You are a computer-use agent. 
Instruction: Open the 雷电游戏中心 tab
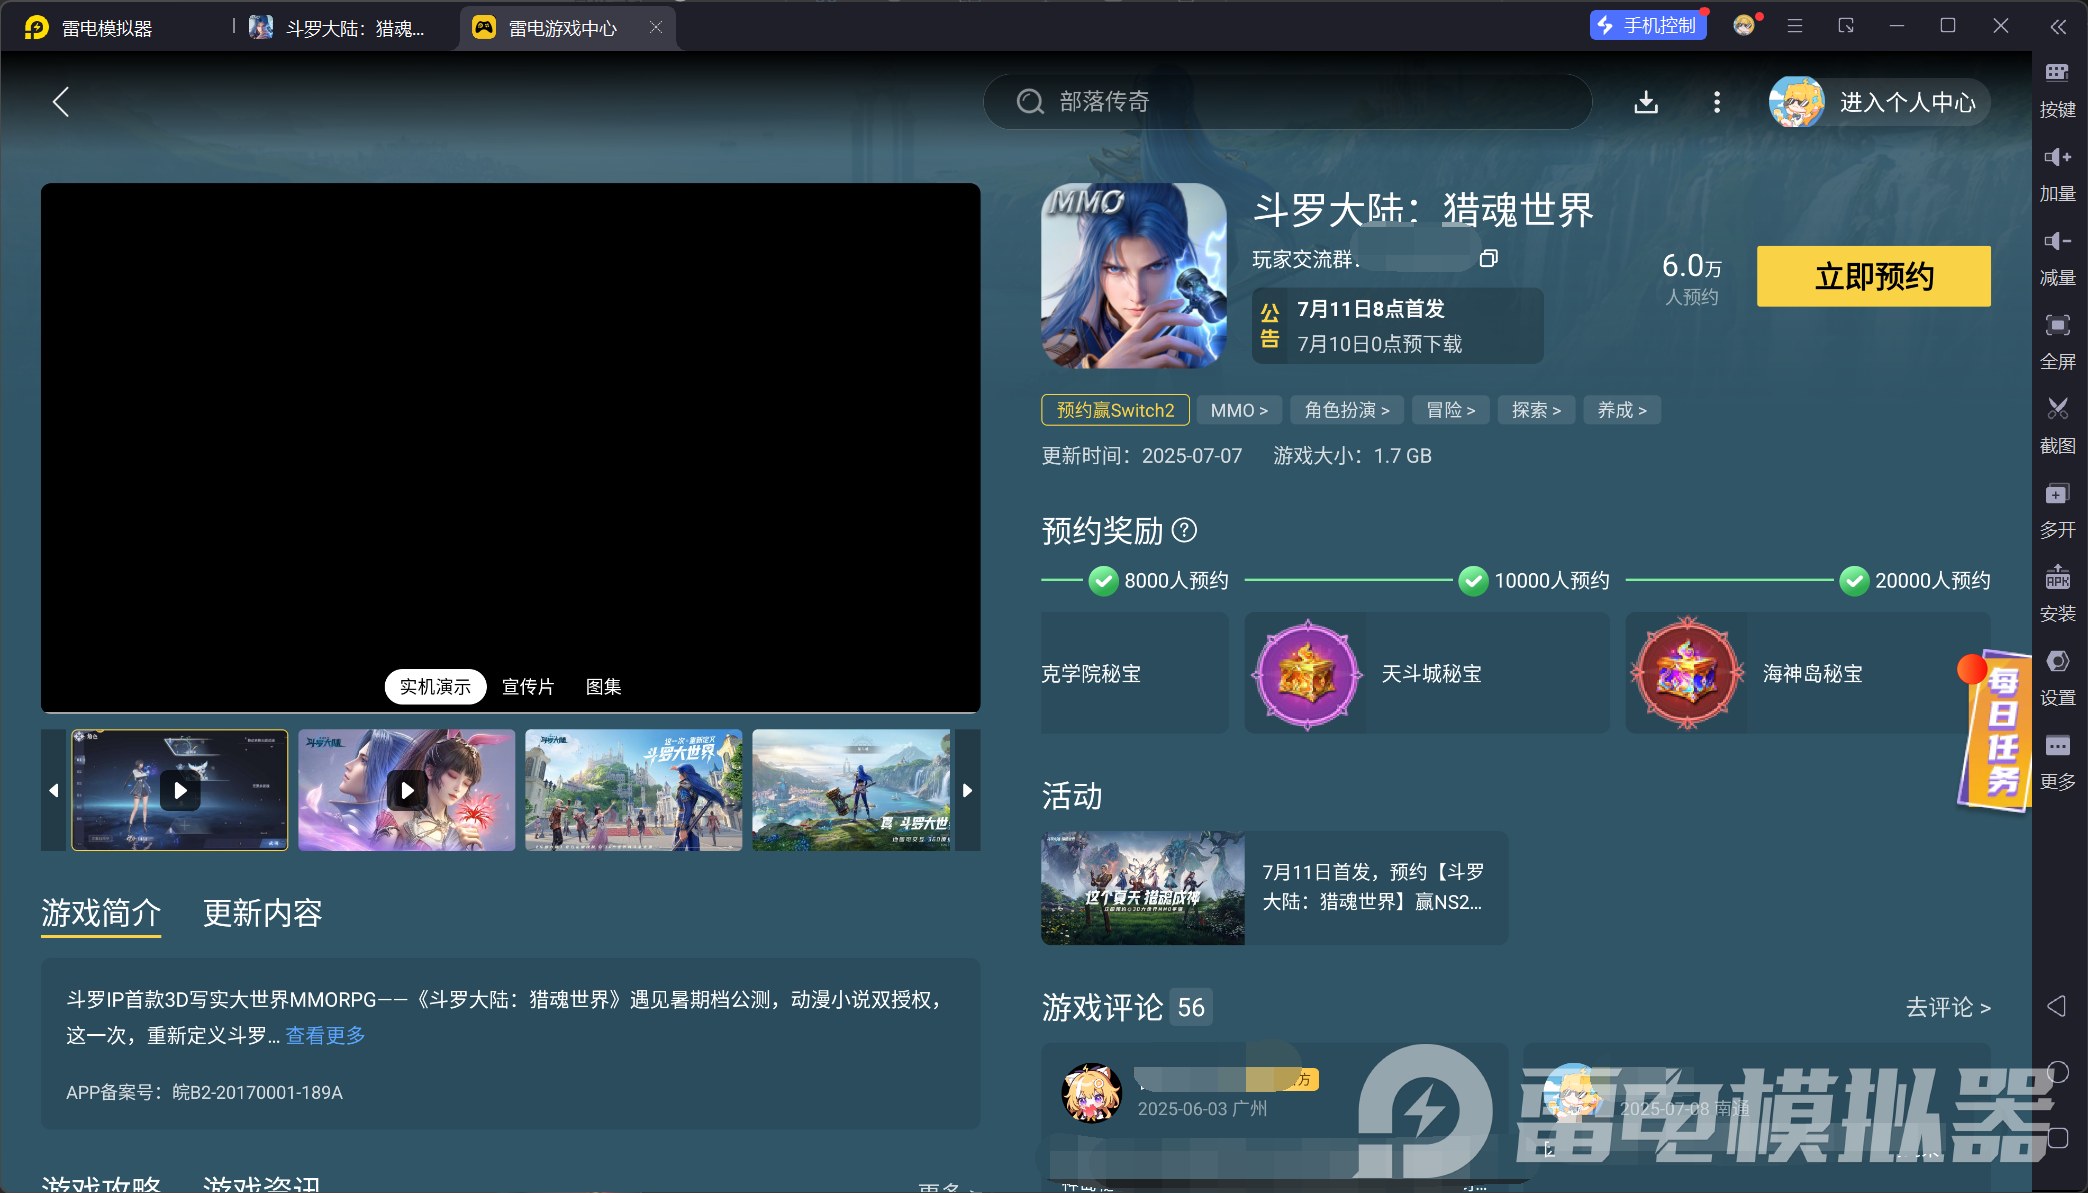562,28
